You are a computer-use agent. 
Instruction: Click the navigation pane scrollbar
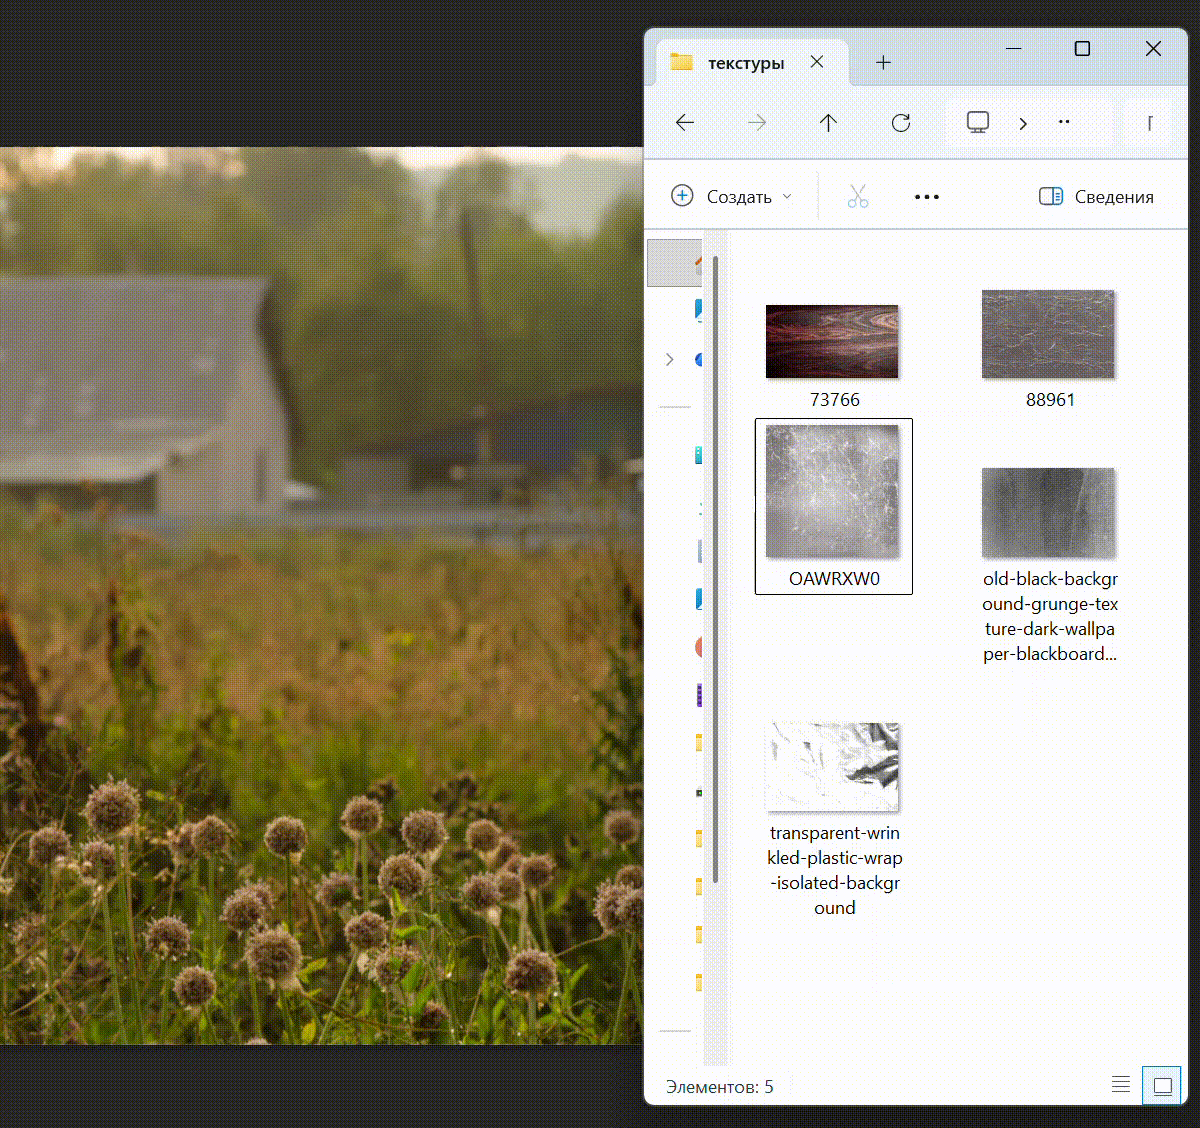pos(715,570)
